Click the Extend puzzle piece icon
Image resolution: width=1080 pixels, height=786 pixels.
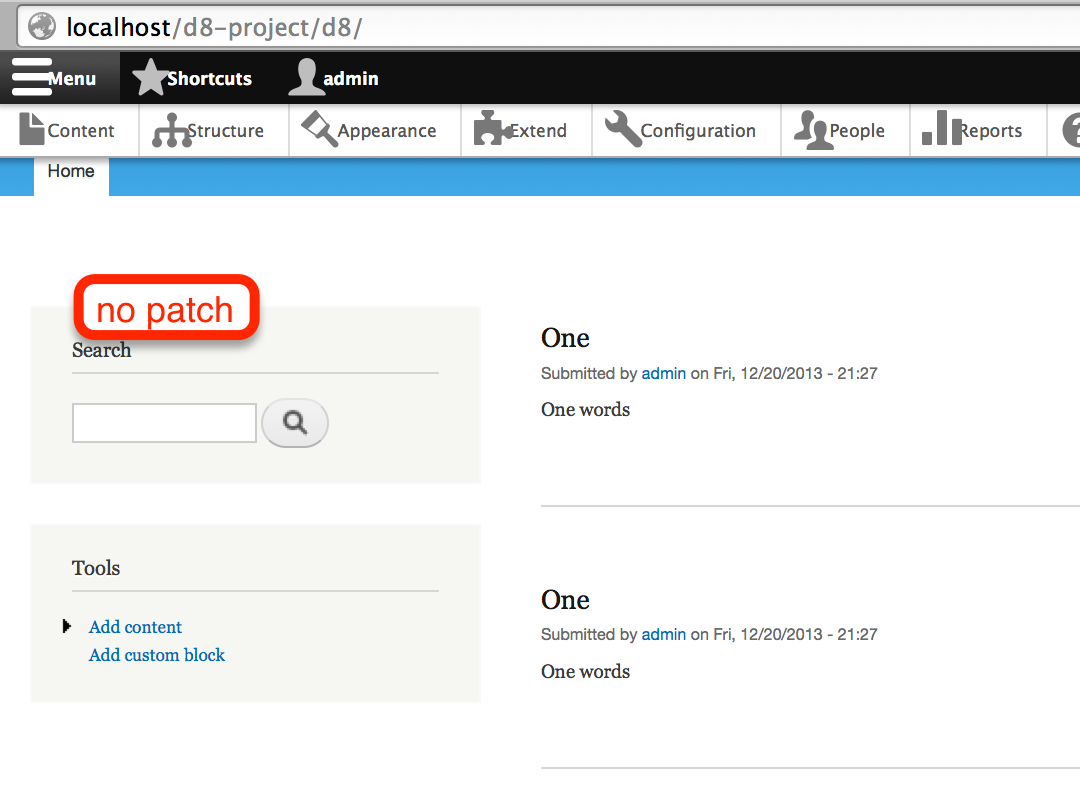[x=492, y=128]
